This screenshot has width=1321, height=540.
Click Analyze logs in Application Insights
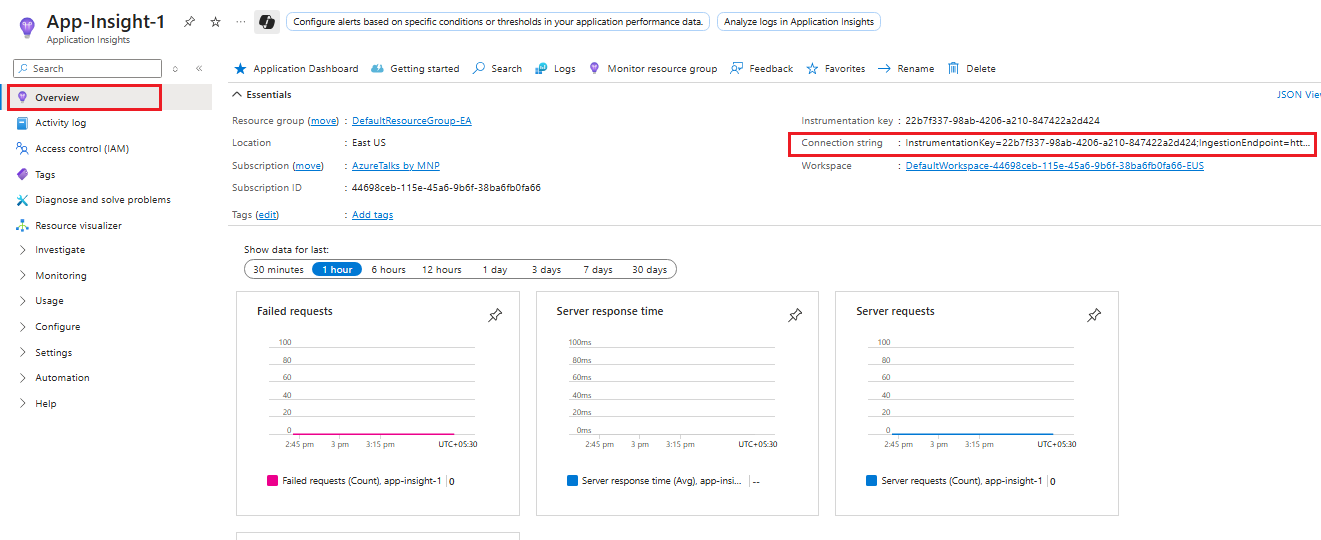(798, 22)
